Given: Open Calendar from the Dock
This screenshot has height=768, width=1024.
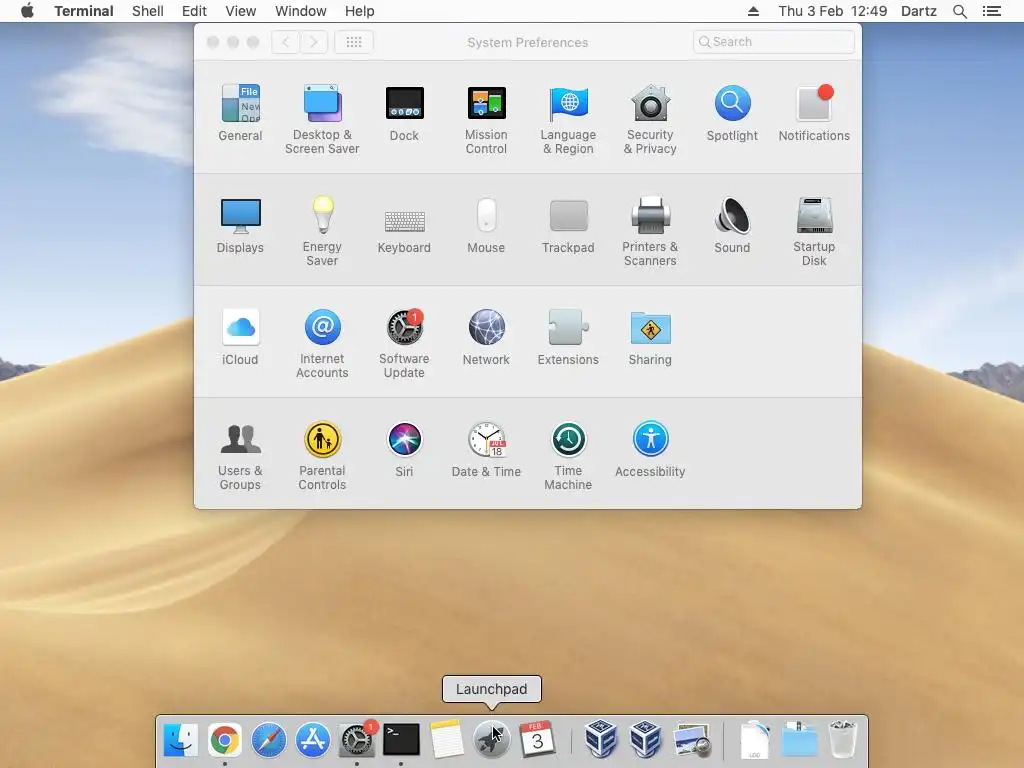Looking at the screenshot, I should [x=537, y=739].
